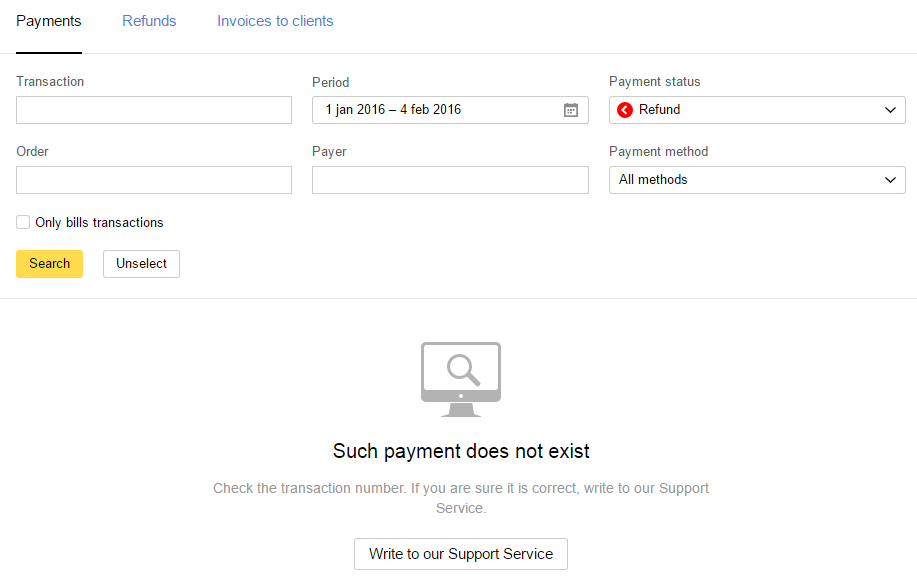Focus the Order input field
Screen dimensions: 917x581
coord(154,180)
